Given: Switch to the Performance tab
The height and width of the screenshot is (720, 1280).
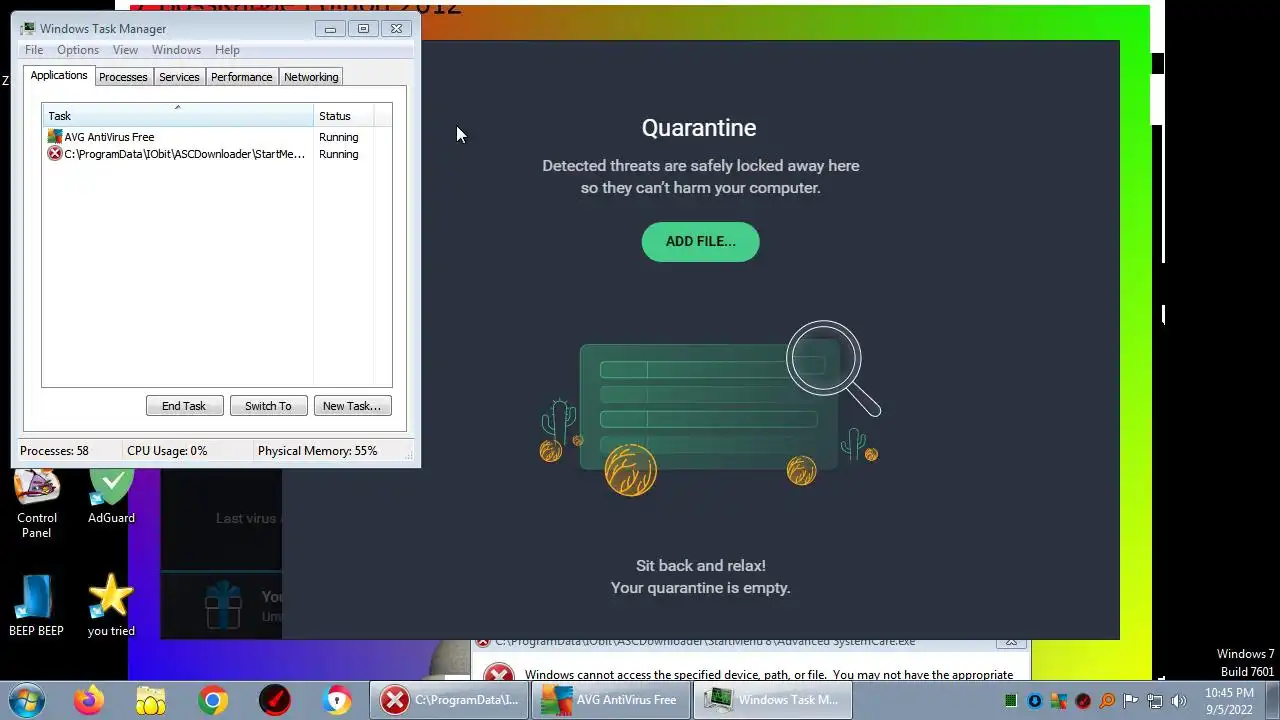Looking at the screenshot, I should pyautogui.click(x=241, y=77).
